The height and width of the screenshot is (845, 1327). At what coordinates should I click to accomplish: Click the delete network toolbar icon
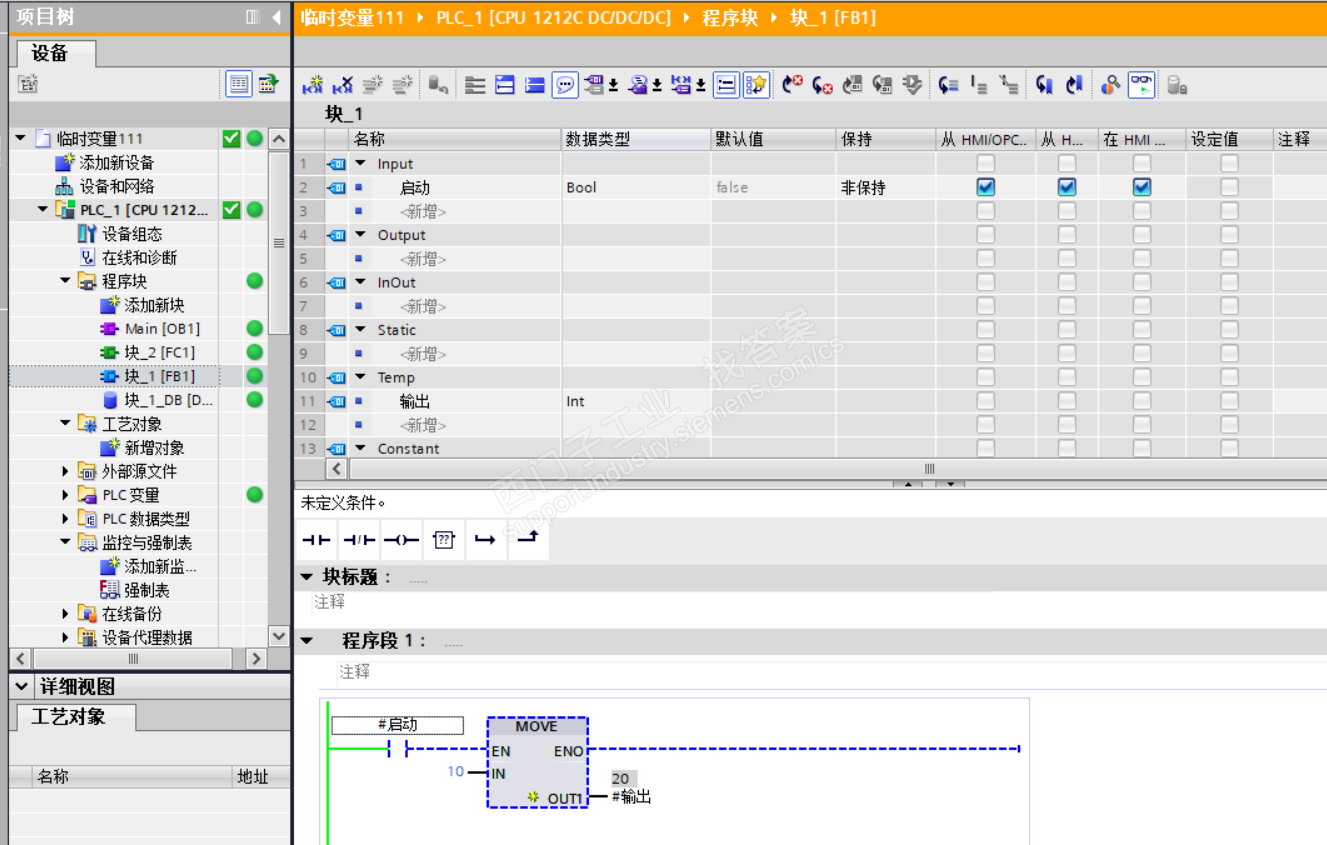tap(342, 86)
